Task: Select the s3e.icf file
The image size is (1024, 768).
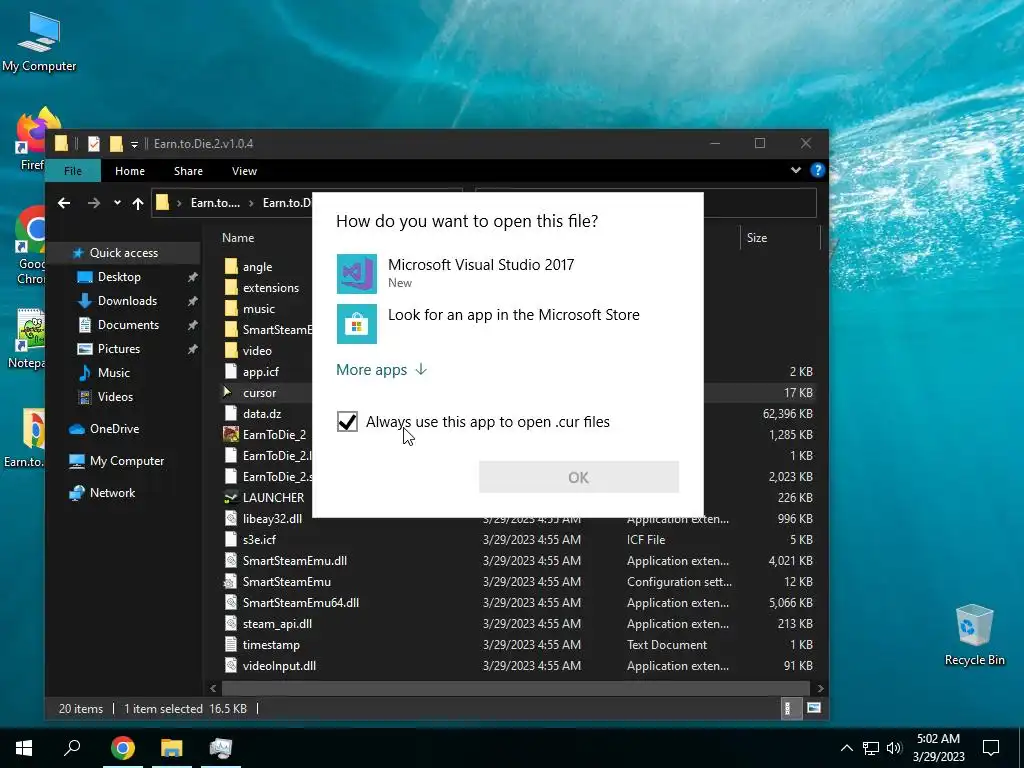Action: click(x=259, y=539)
